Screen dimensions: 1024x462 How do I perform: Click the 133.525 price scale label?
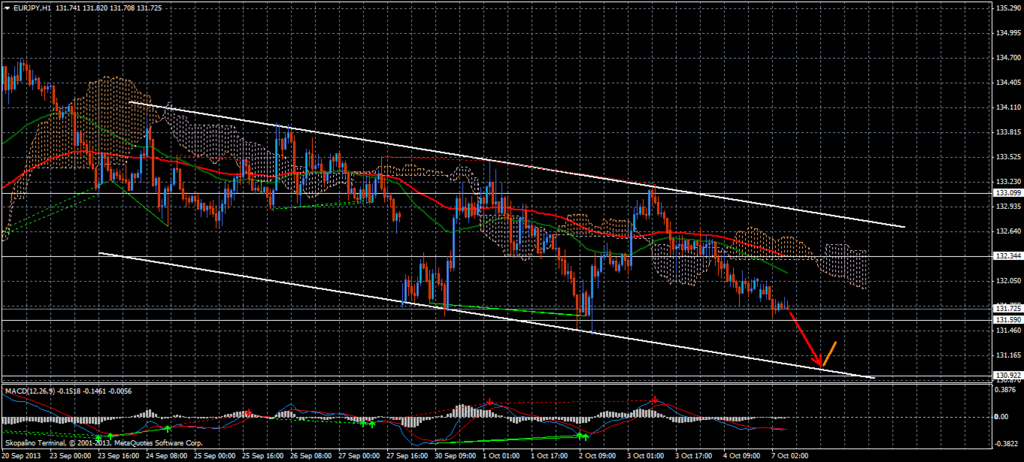click(x=1008, y=157)
